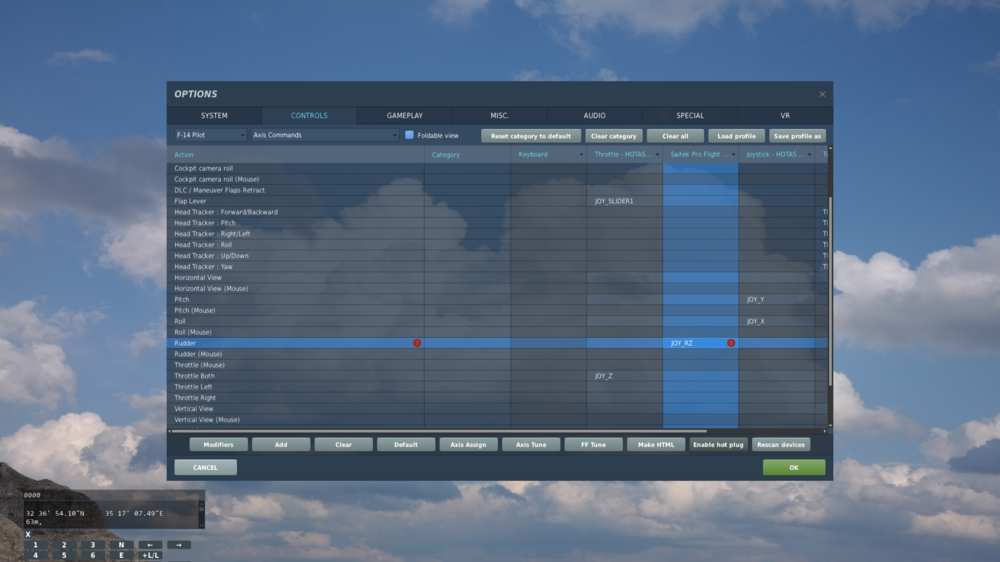The height and width of the screenshot is (562, 1000).
Task: Expand the Saitek Pro Flight column dropdown arrow
Action: [733, 154]
